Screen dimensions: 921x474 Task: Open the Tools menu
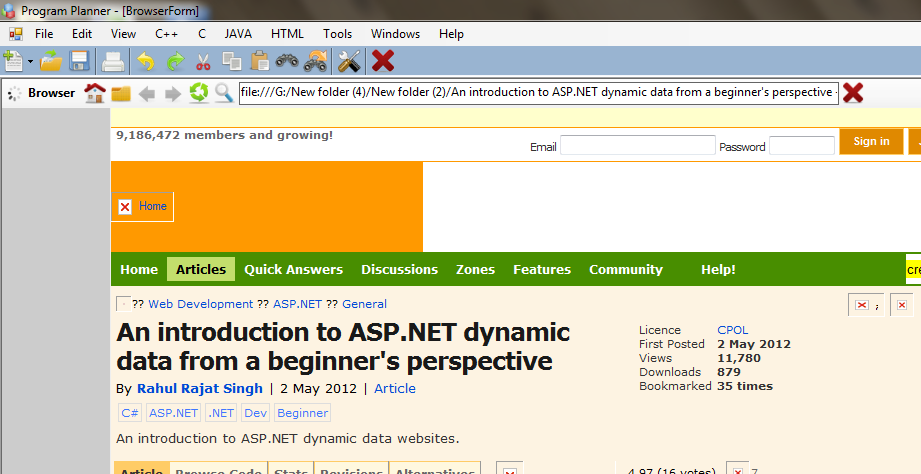point(337,34)
